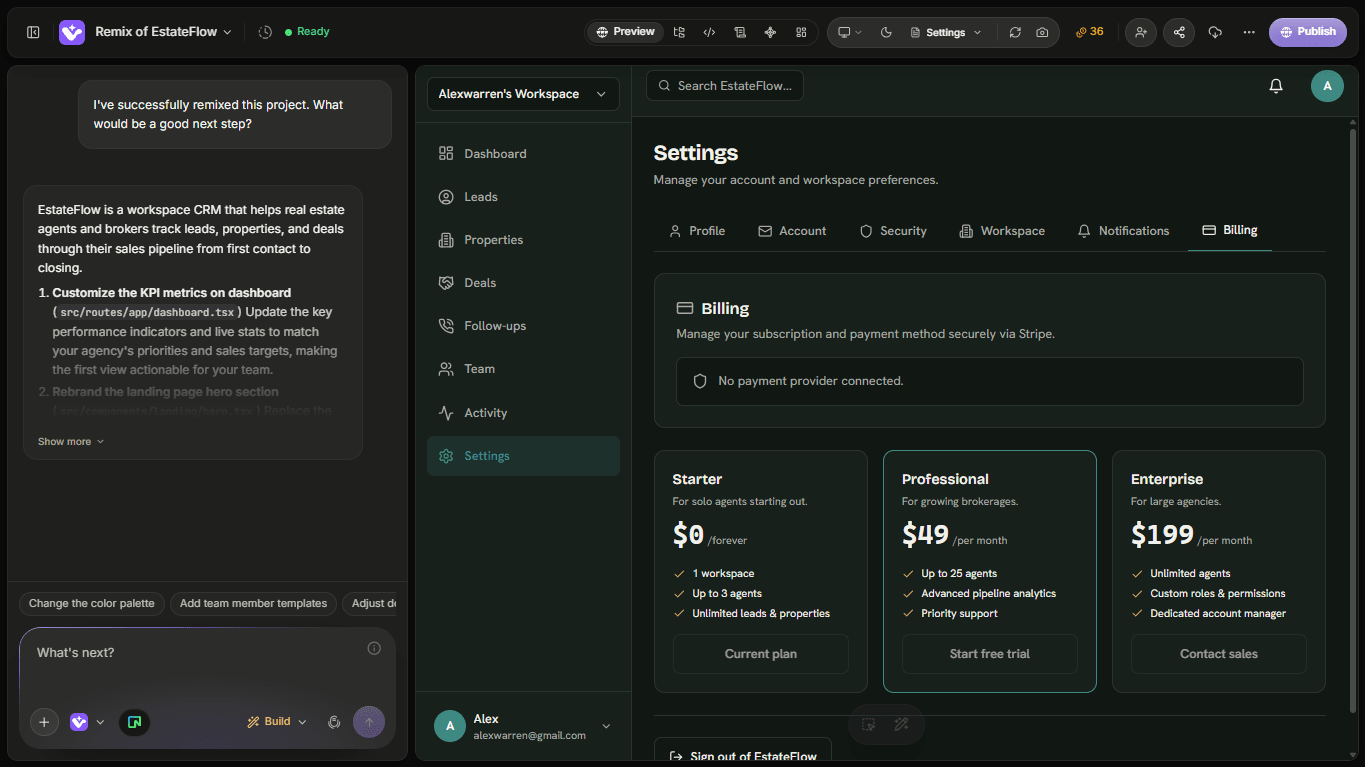Start free trial for Professional

[990, 654]
